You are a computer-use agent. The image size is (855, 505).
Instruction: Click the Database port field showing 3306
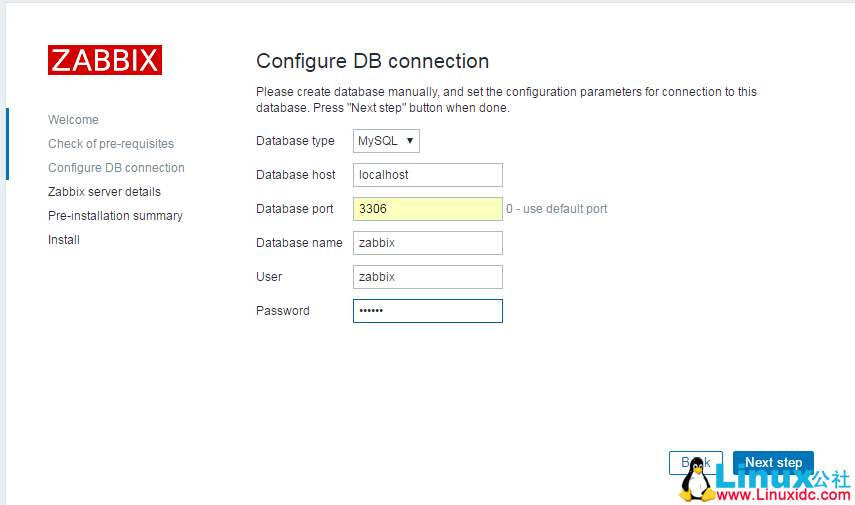point(427,209)
